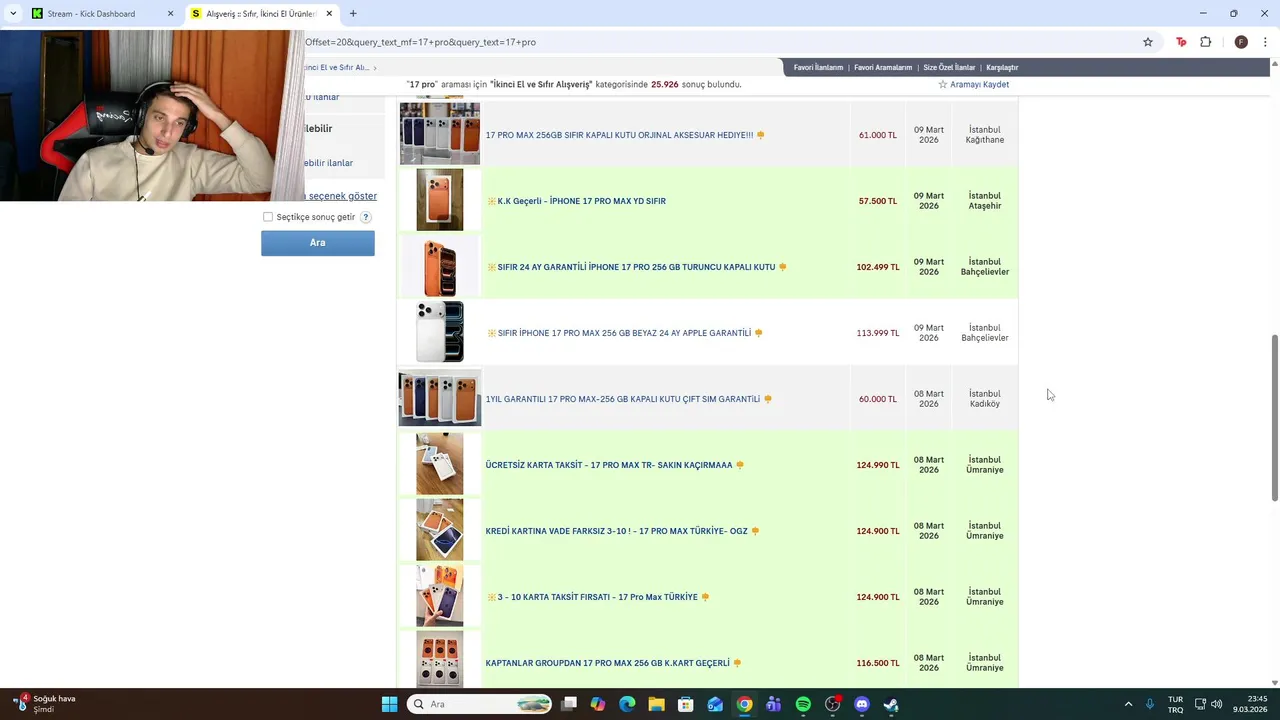This screenshot has height=720, width=1280.
Task: Open listing ÜCRETSİZ KARTA TAKSİT - 17 PRO MAX TR
Action: click(x=609, y=465)
